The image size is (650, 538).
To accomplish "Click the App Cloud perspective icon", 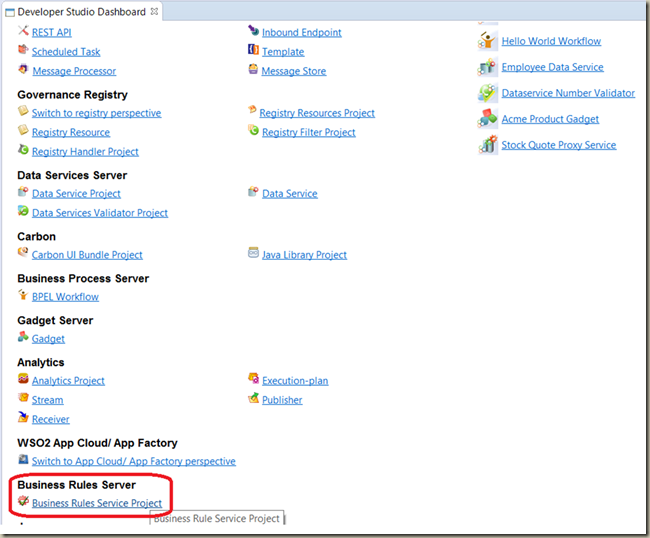I will pyautogui.click(x=23, y=459).
